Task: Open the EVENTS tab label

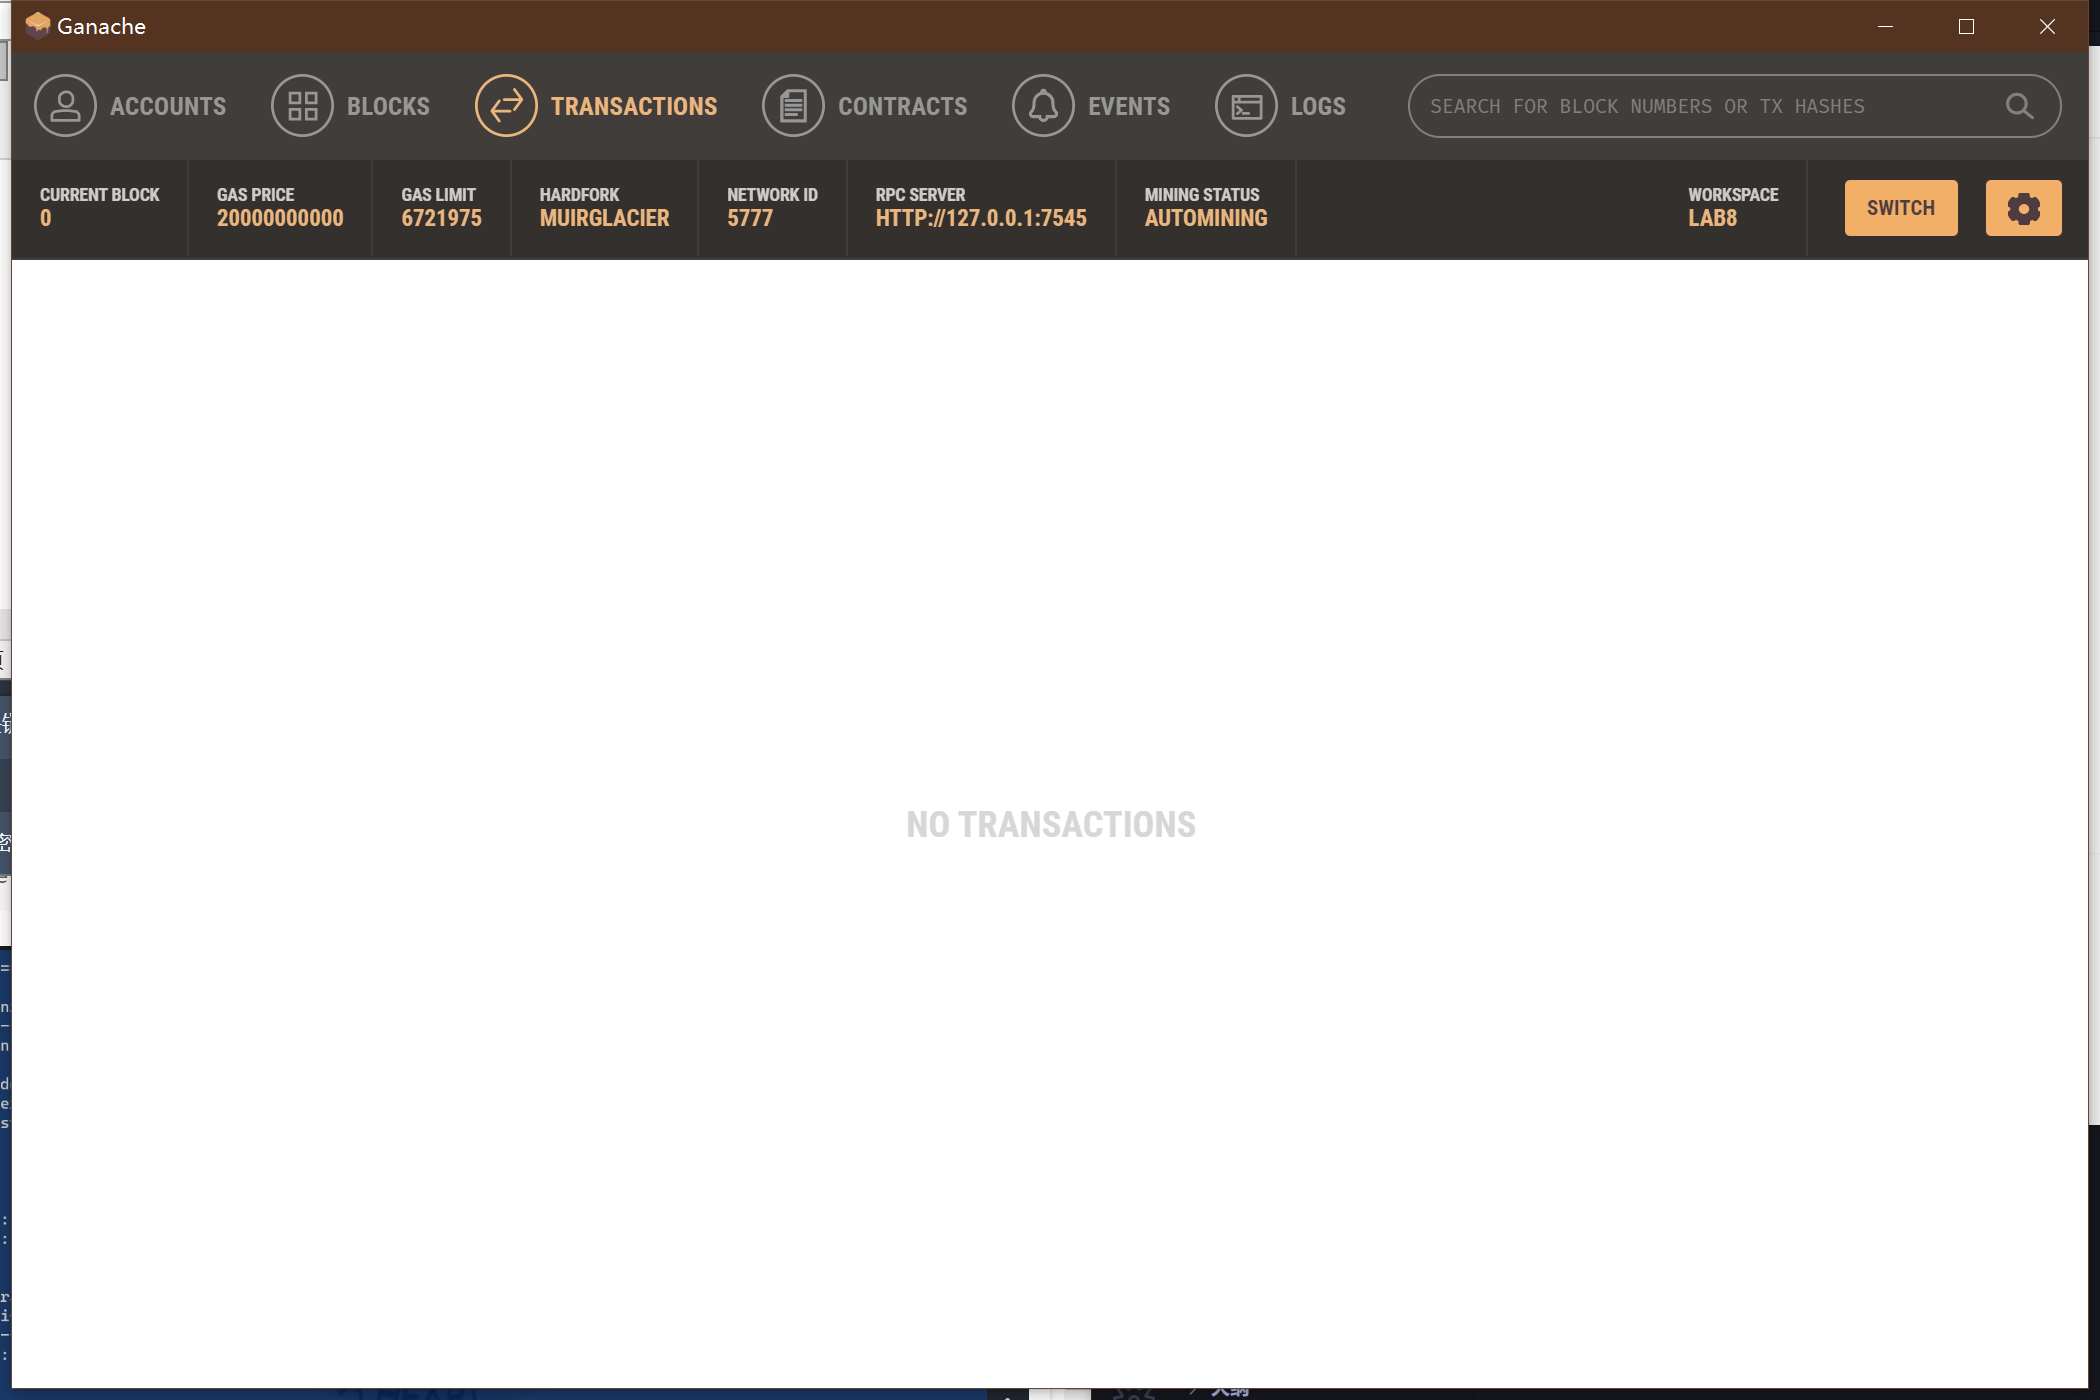Action: point(1129,106)
